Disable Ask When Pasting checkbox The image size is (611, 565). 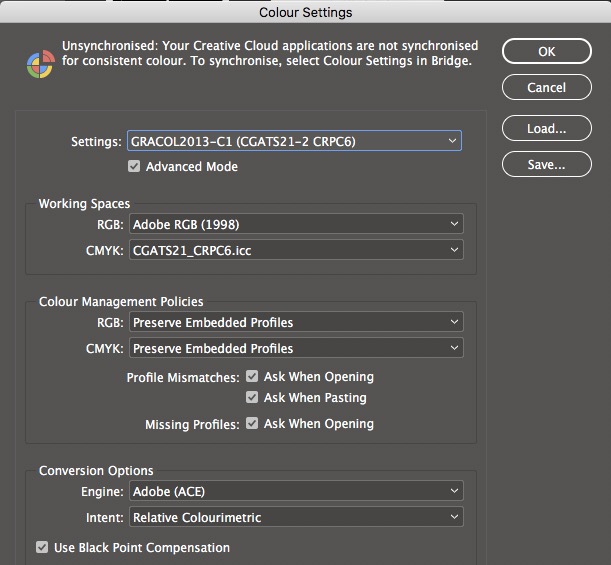[252, 398]
